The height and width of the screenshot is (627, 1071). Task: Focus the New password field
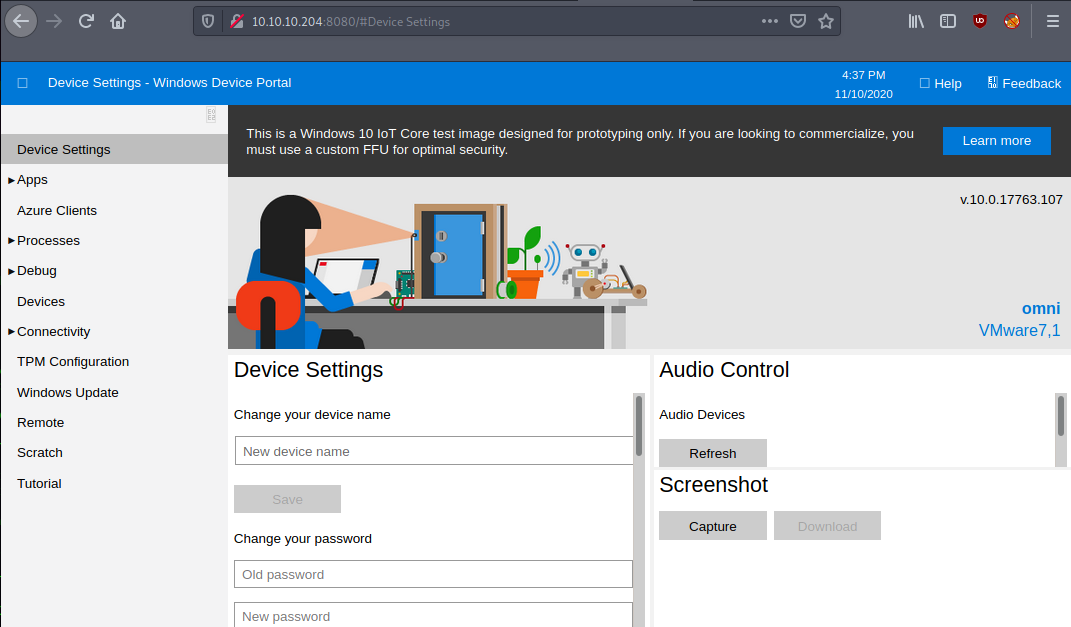click(x=433, y=615)
